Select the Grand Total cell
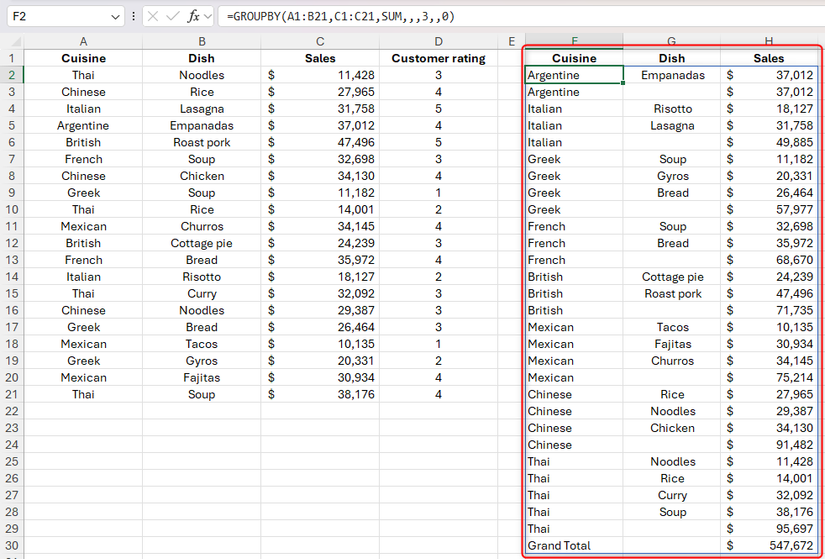Viewport: 825px width, 559px height. pyautogui.click(x=573, y=546)
